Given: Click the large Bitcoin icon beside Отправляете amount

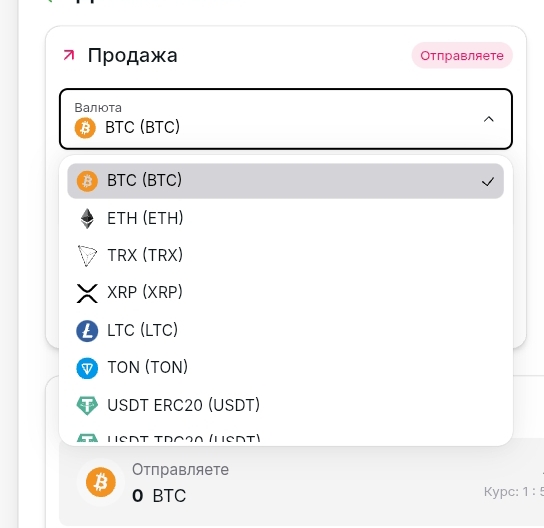Looking at the screenshot, I should 101,482.
